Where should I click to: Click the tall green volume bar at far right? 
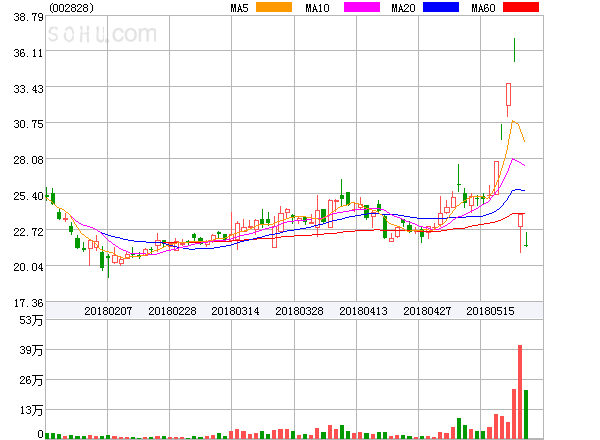click(x=526, y=414)
